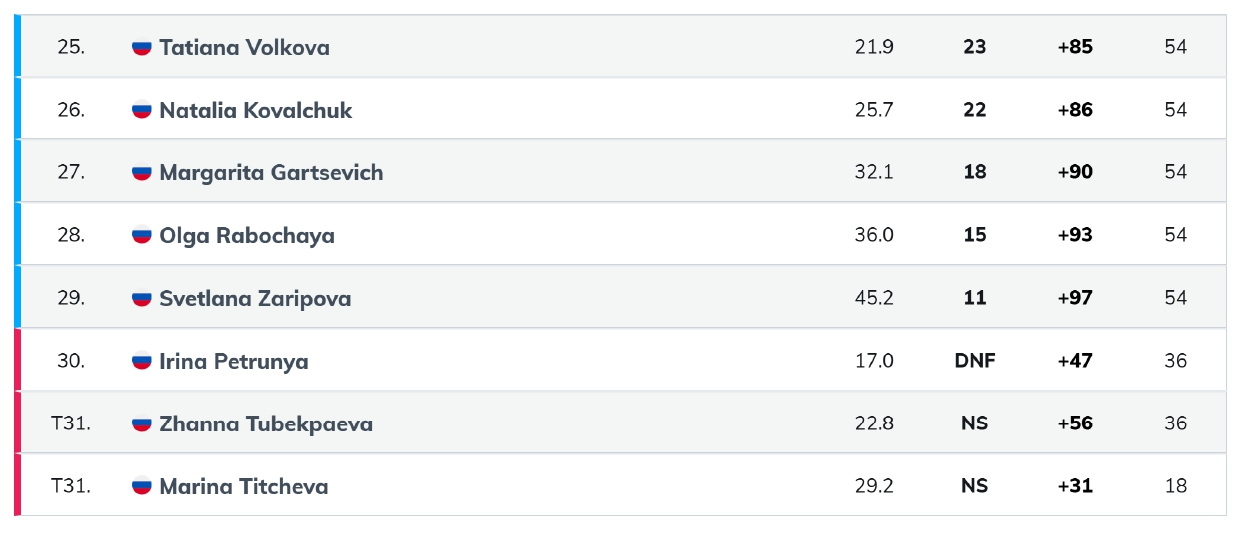Image resolution: width=1241 pixels, height=553 pixels.
Task: Open Svetlana Zaripova's player profile
Action: click(x=255, y=298)
